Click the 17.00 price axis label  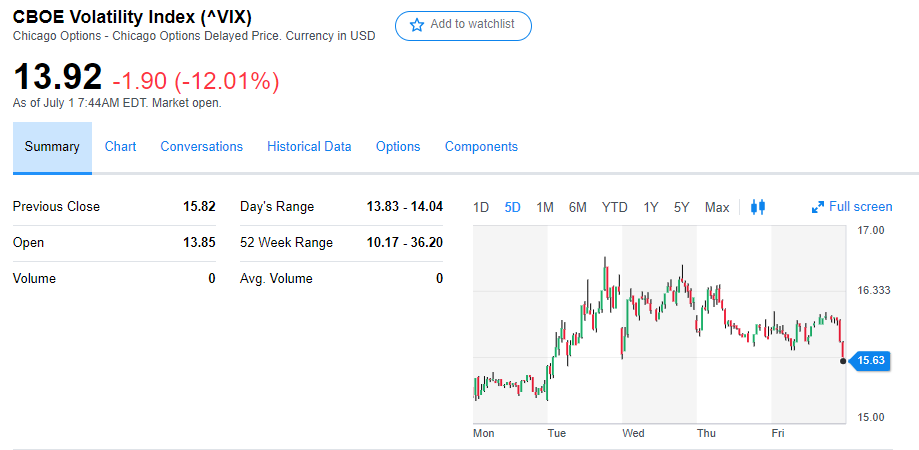pyautogui.click(x=870, y=230)
